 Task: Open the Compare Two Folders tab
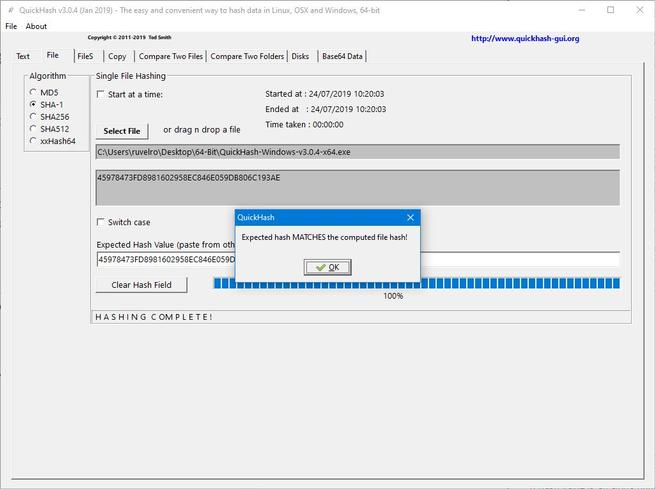(x=247, y=56)
